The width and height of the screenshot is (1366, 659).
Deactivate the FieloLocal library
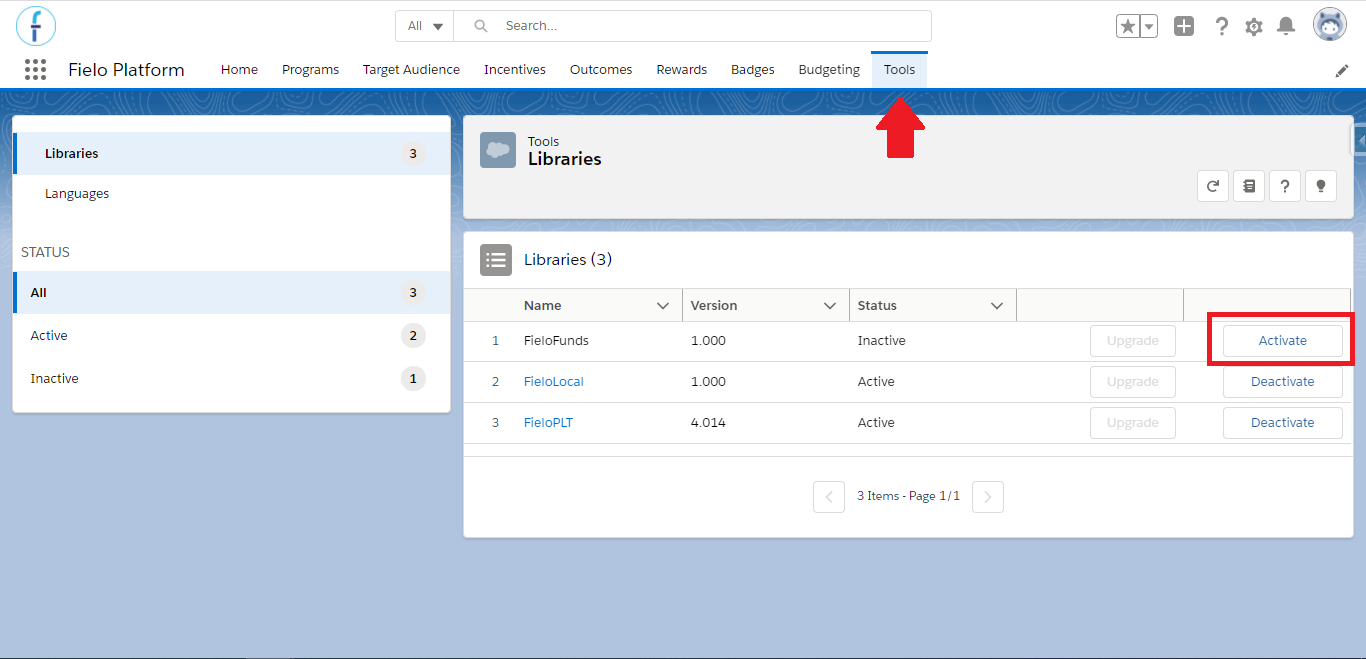pos(1283,382)
